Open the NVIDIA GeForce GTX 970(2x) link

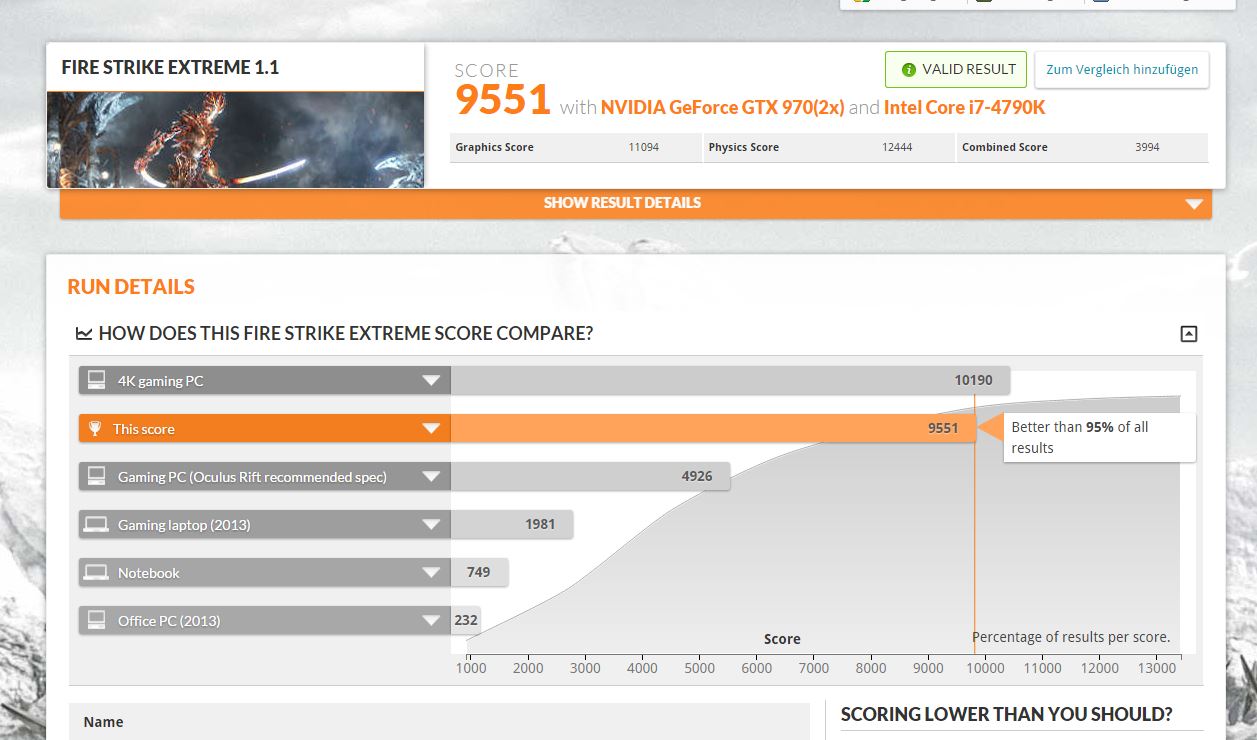point(722,107)
